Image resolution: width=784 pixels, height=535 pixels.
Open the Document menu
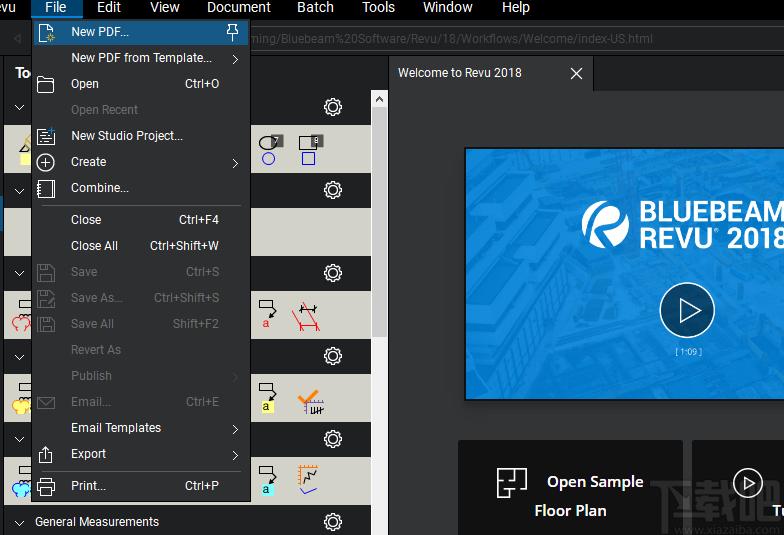[238, 8]
